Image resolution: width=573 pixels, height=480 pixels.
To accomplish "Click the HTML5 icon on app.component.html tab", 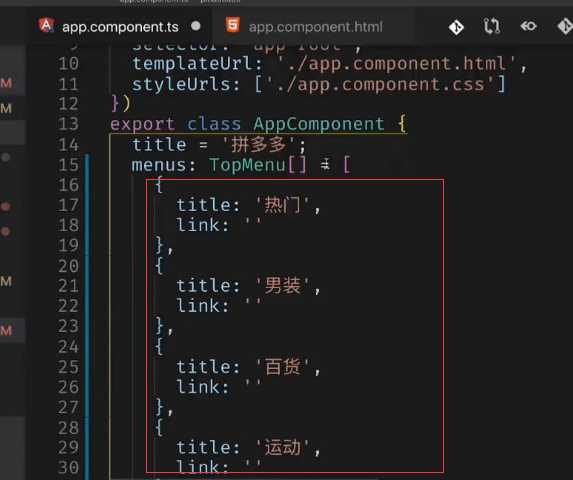I will (x=233, y=26).
